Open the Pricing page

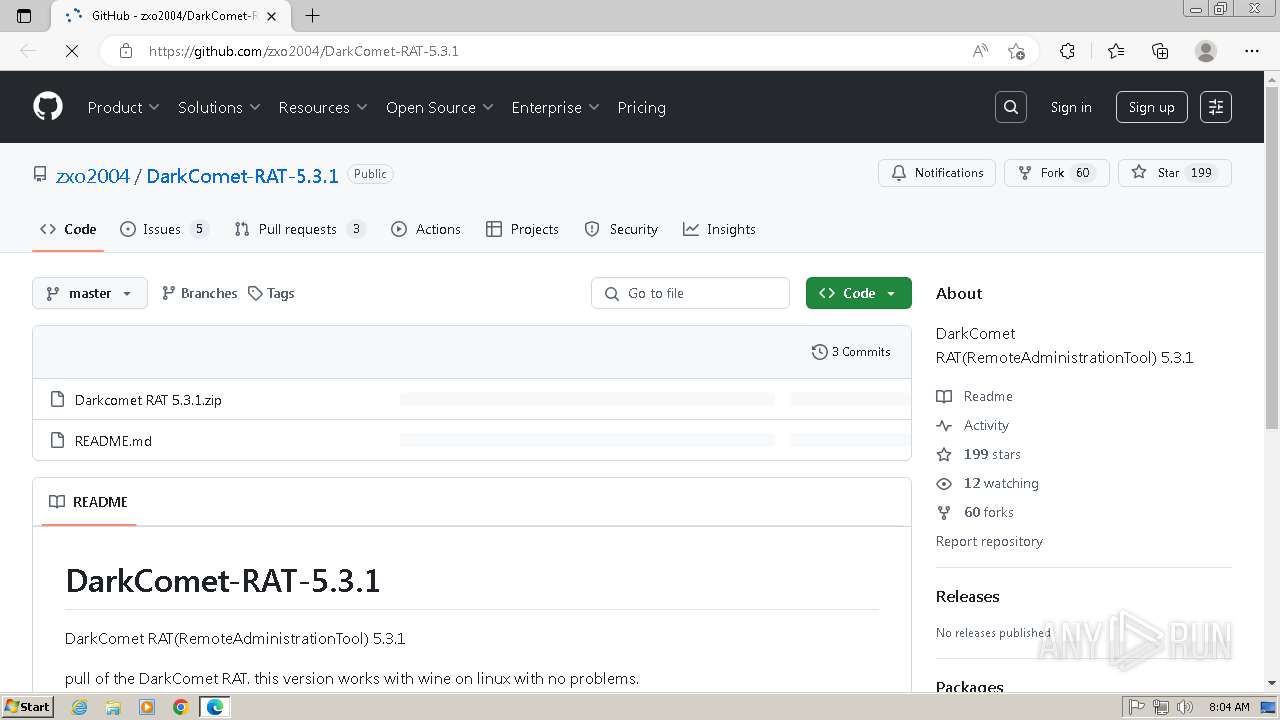click(x=641, y=107)
